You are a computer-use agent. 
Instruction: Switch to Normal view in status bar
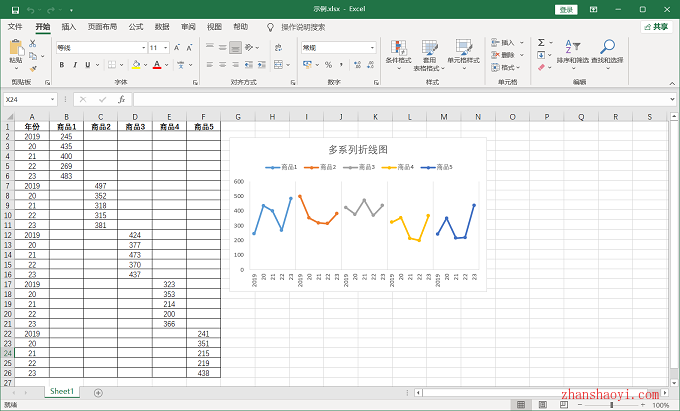(x=521, y=405)
